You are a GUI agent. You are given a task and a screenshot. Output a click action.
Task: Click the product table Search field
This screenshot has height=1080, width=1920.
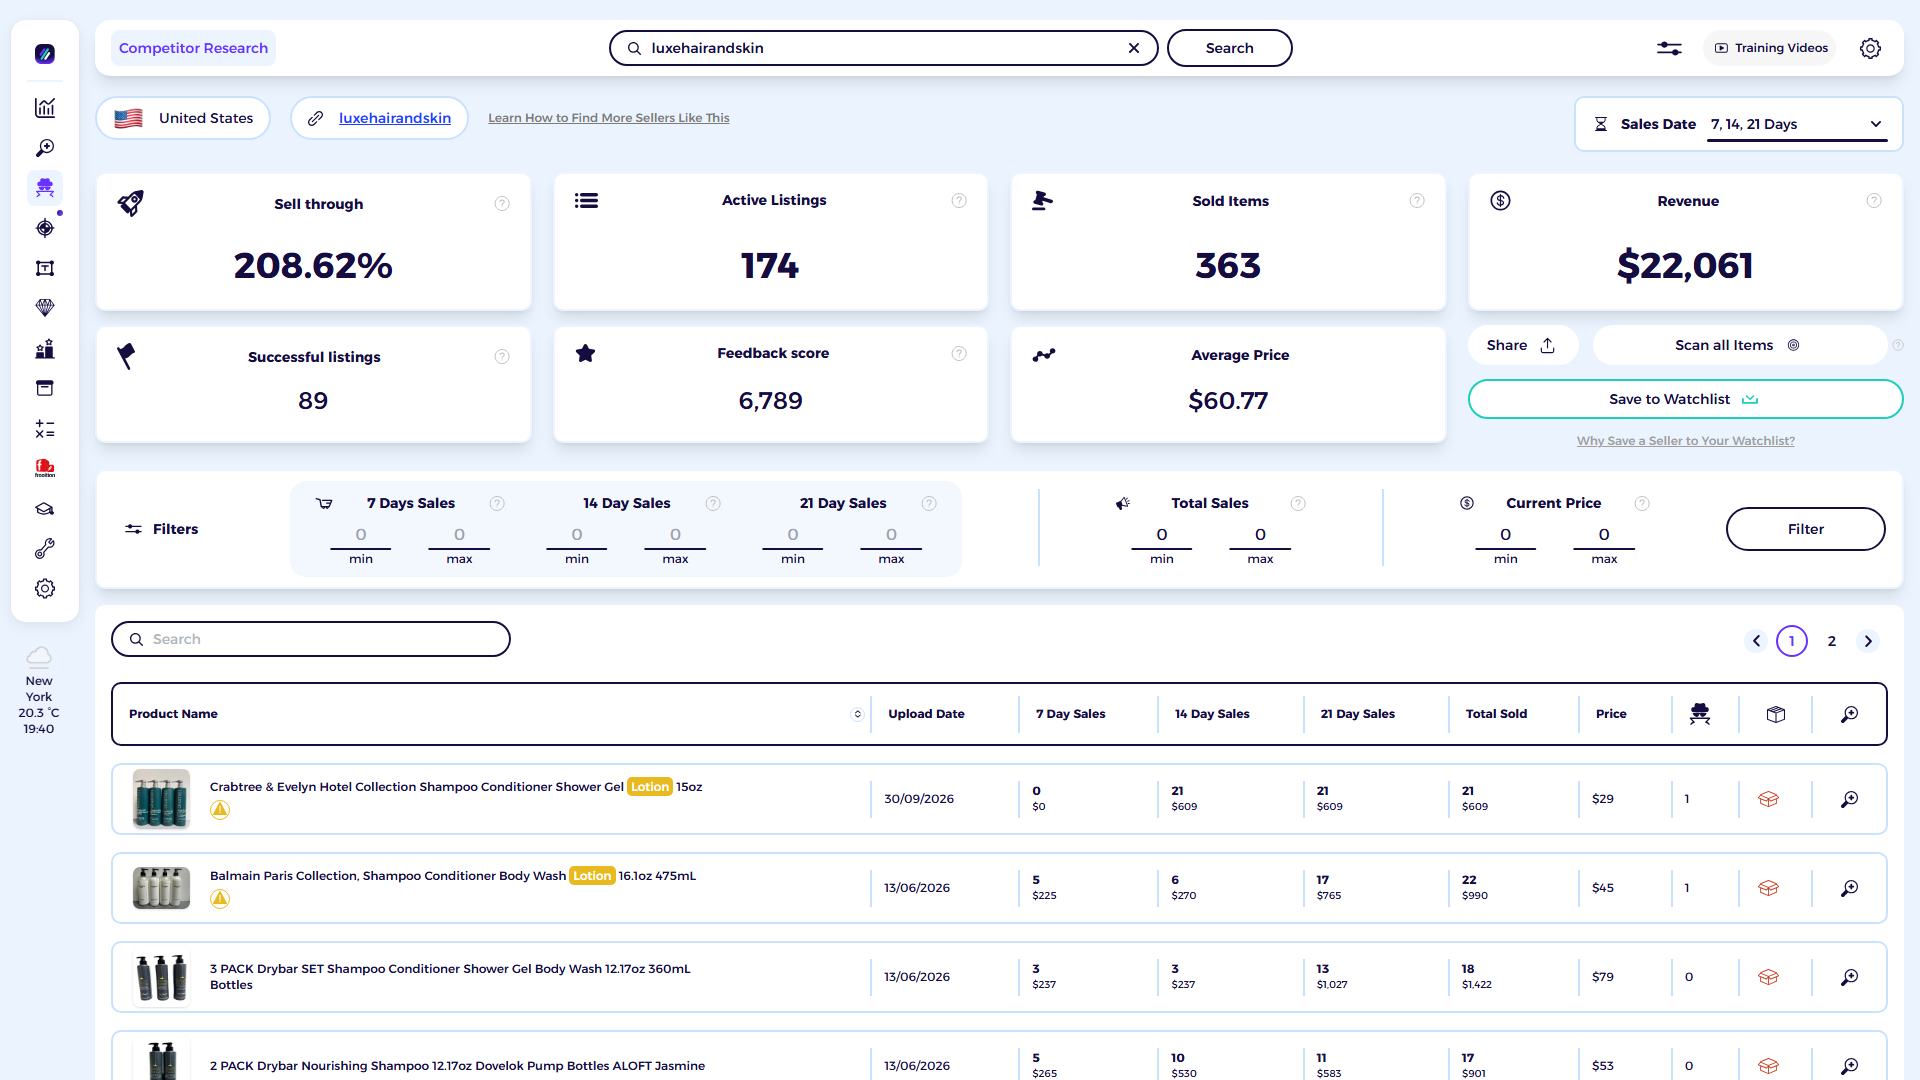coord(311,639)
